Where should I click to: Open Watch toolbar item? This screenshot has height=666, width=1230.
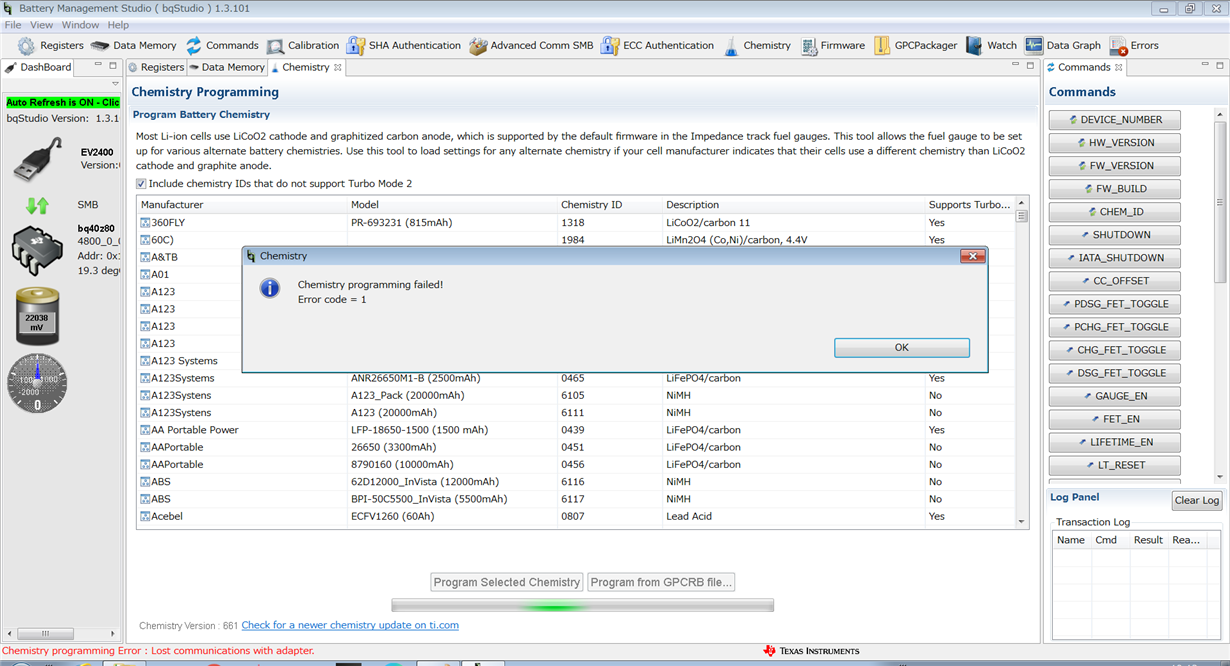point(991,45)
